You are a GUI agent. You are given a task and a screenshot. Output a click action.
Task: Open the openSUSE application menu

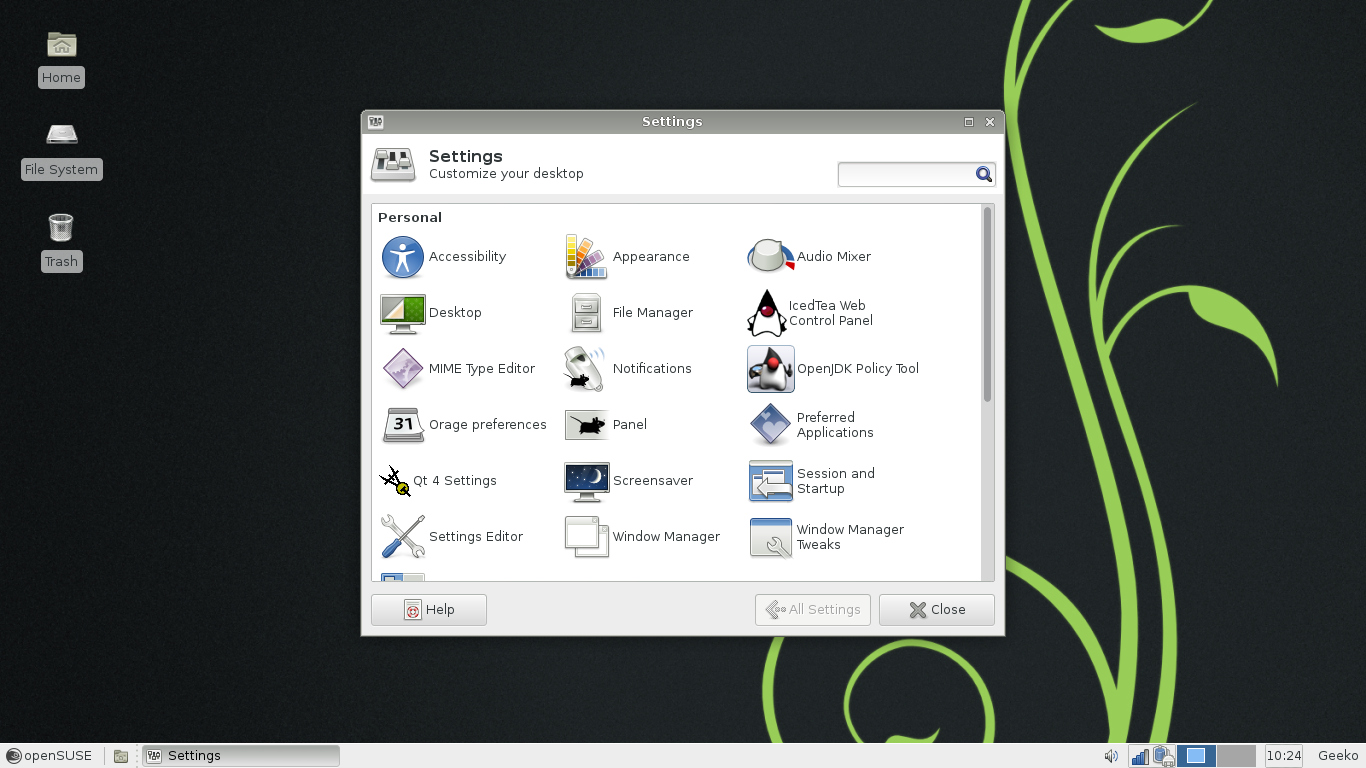click(50, 755)
